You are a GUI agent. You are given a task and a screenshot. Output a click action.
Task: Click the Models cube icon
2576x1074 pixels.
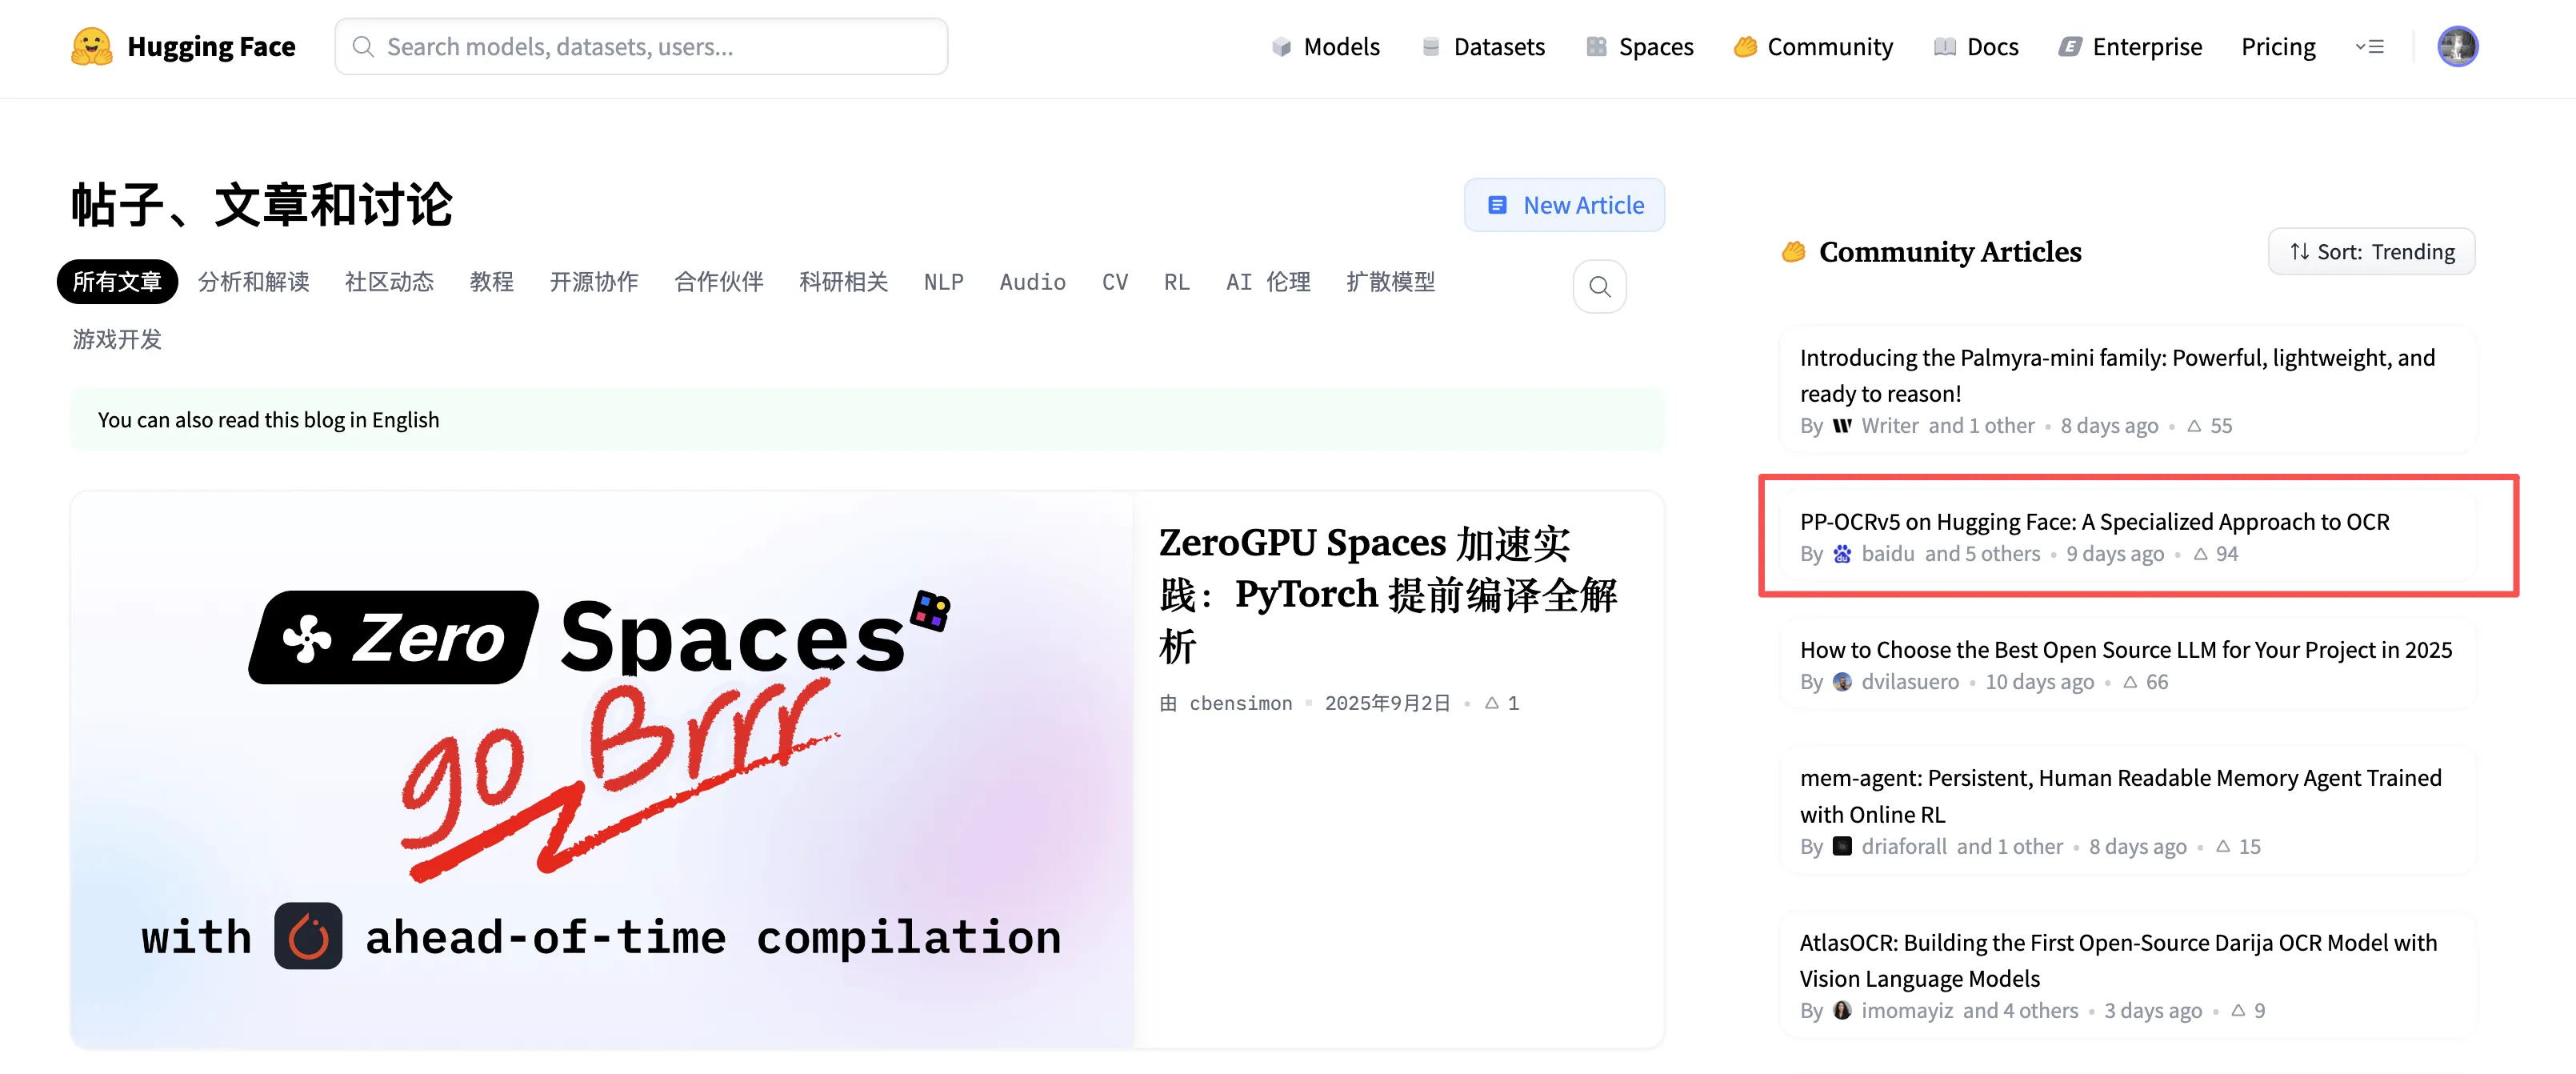[x=1283, y=46]
